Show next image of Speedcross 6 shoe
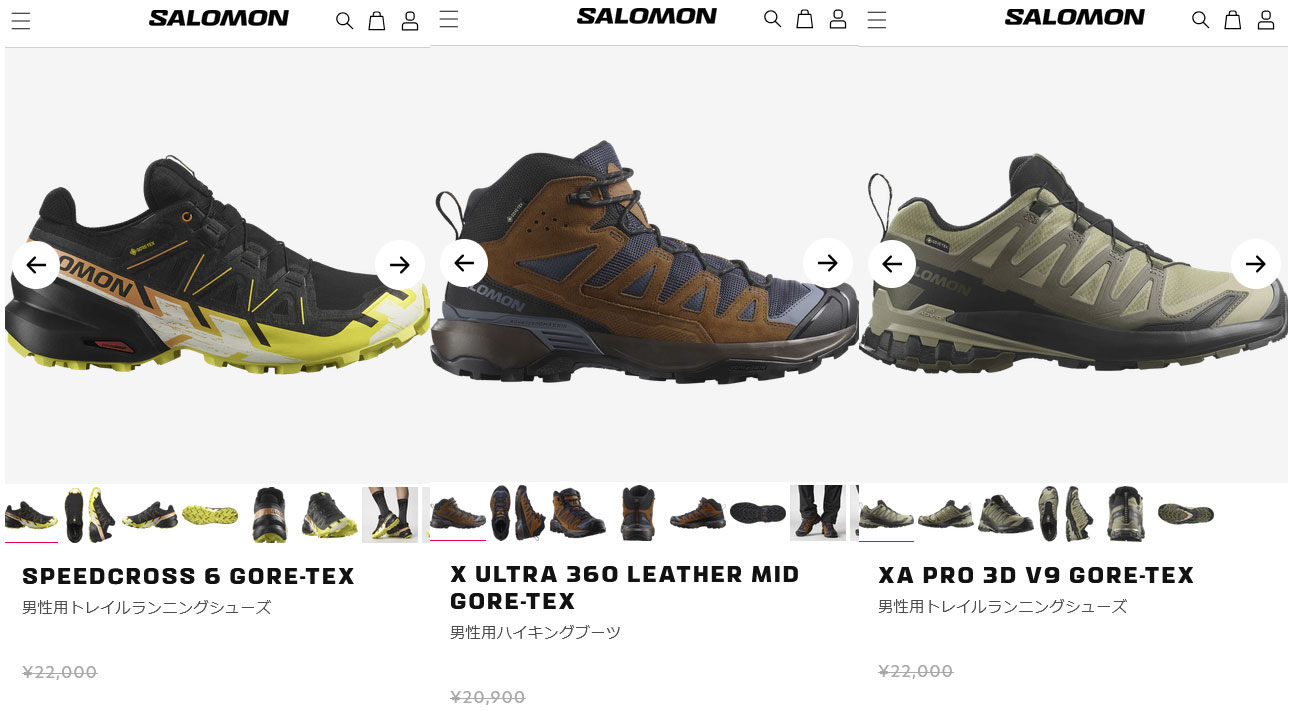Viewport: 1290px width, 711px height. pos(400,264)
